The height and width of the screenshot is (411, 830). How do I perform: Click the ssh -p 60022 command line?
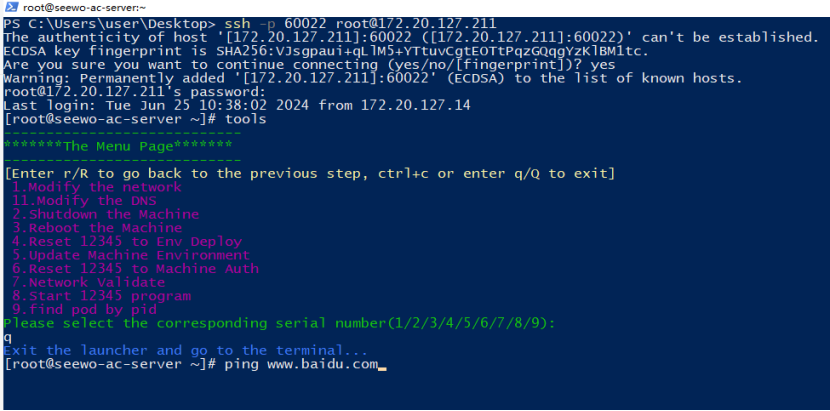pos(360,24)
